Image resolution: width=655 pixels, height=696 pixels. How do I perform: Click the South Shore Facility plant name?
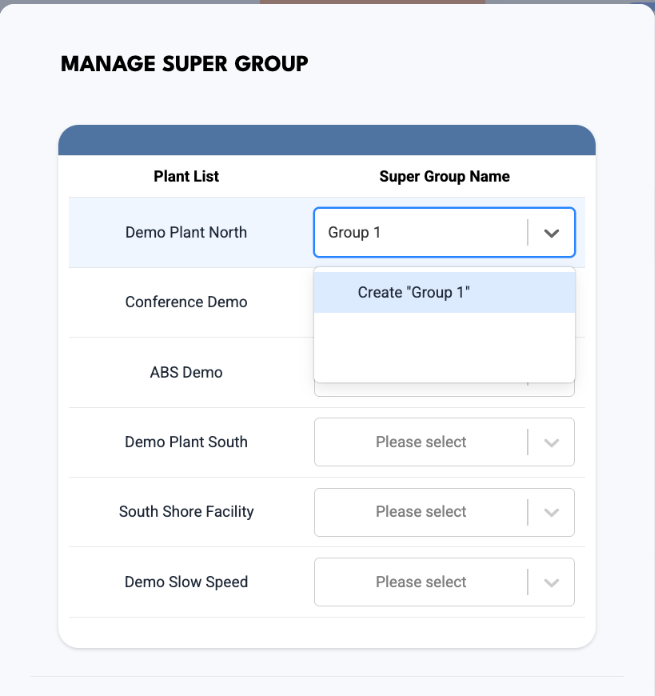pos(186,511)
